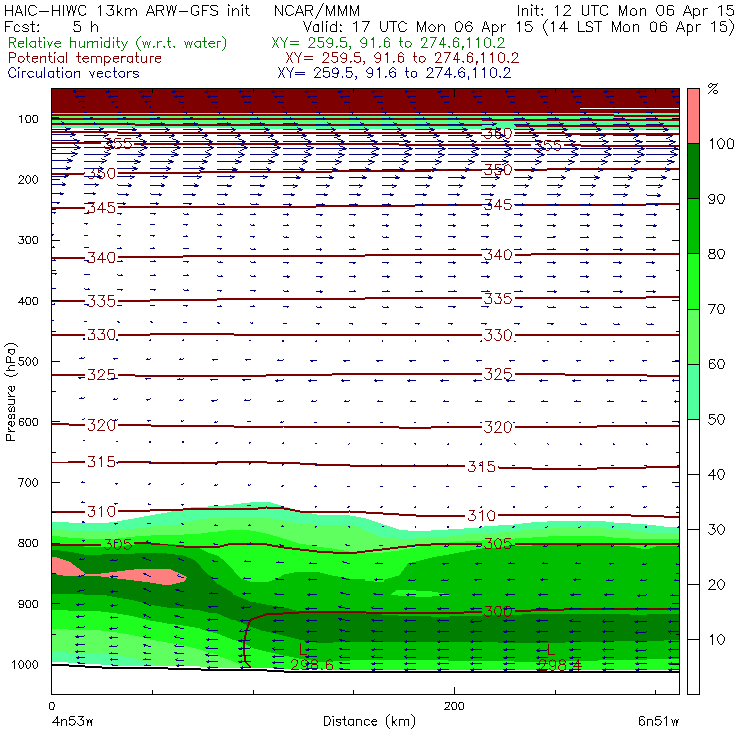Image resolution: width=740 pixels, height=740 pixels.
Task: Click the '10' colorbar value label
Action: click(716, 639)
